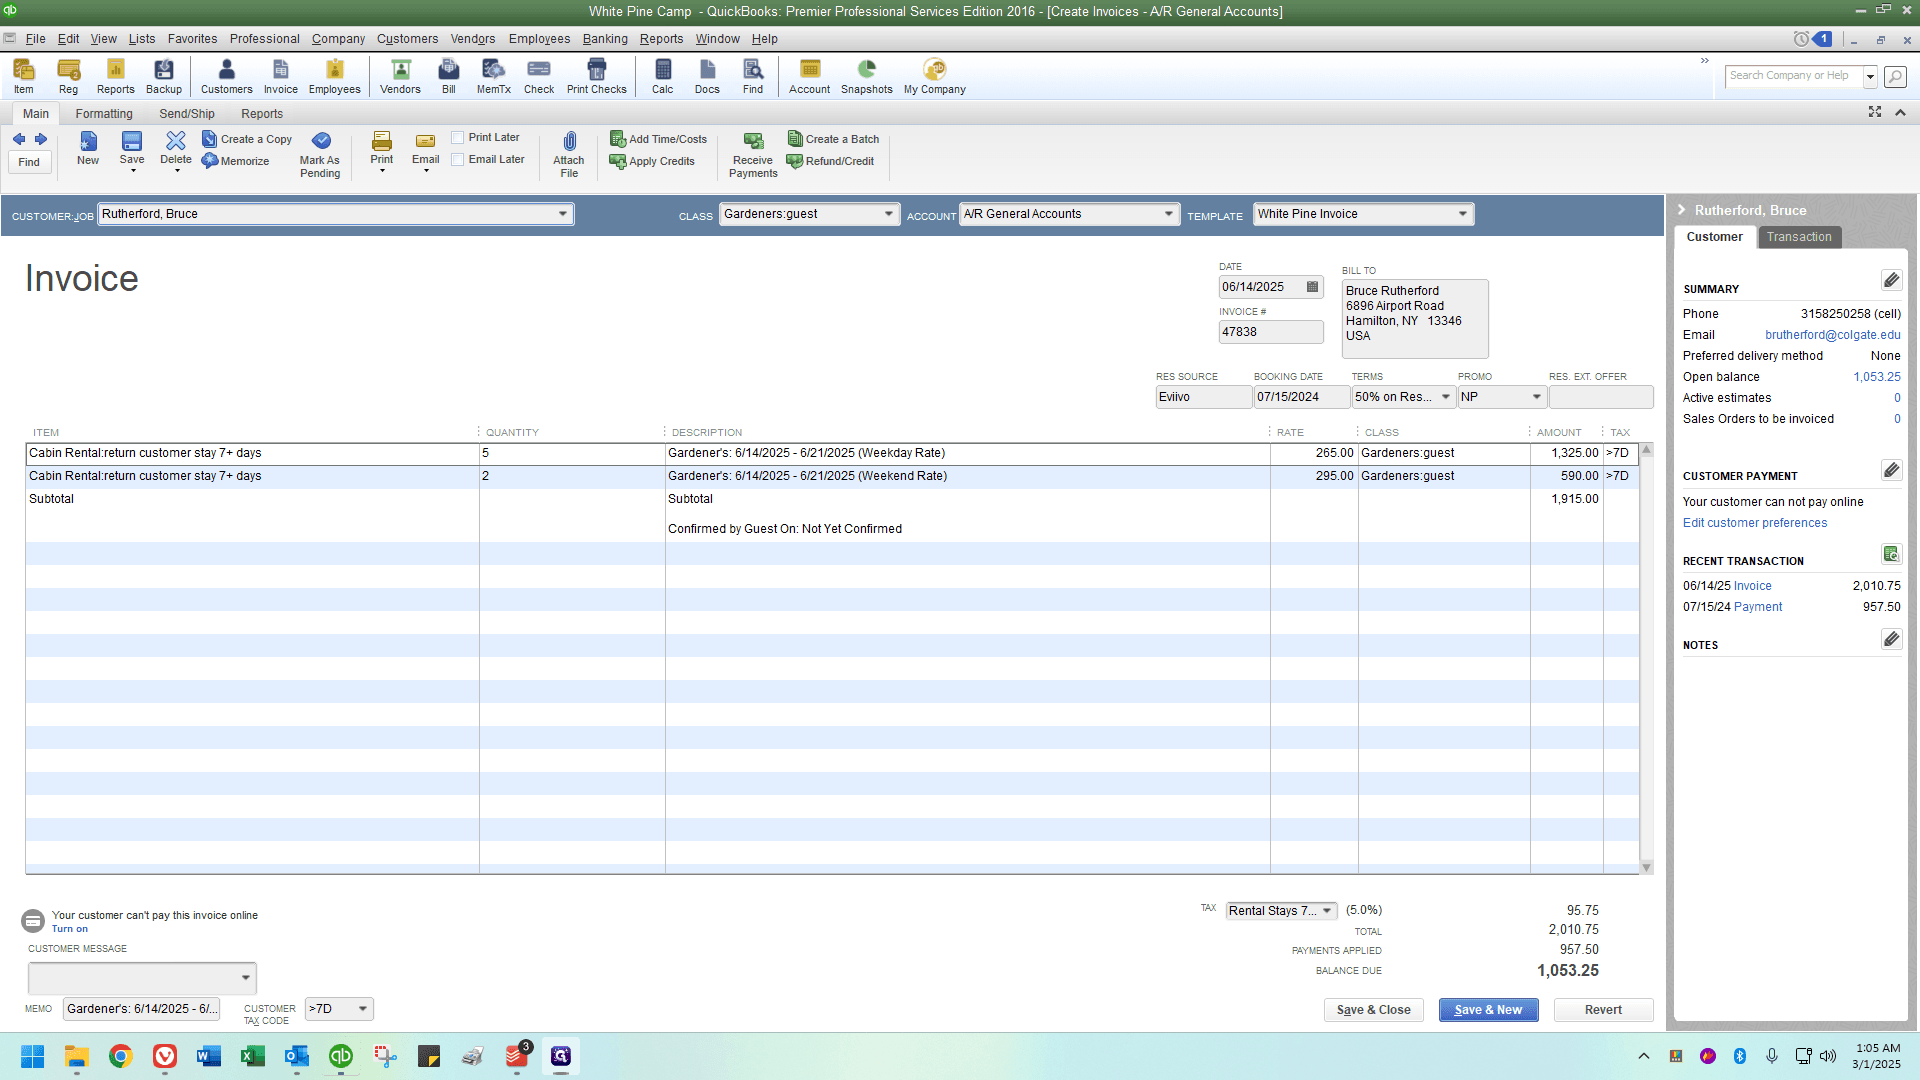Collapse the Rutherford, Bruce side panel
The width and height of the screenshot is (1920, 1080).
[x=1682, y=210]
